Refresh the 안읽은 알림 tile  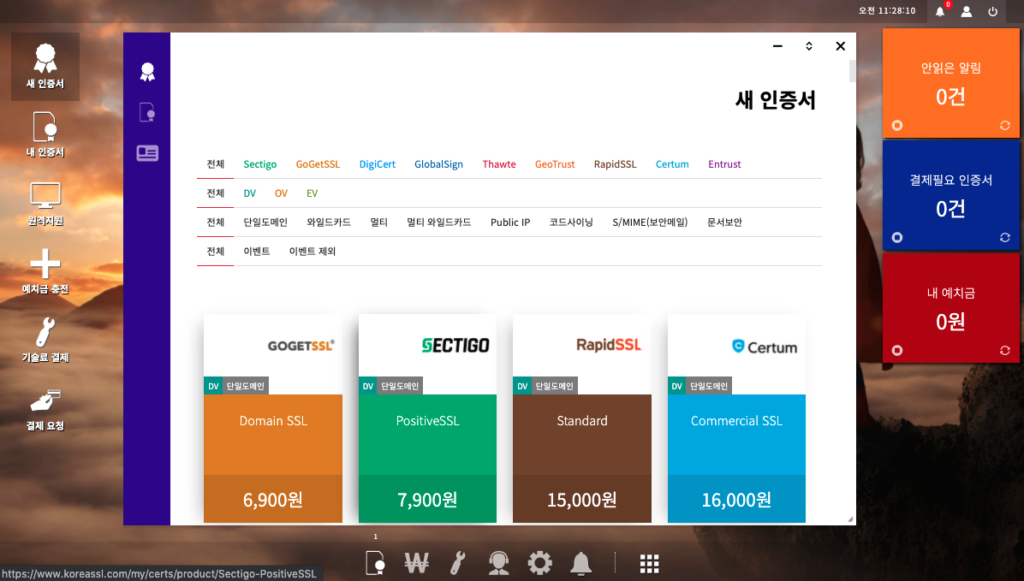click(x=1005, y=125)
